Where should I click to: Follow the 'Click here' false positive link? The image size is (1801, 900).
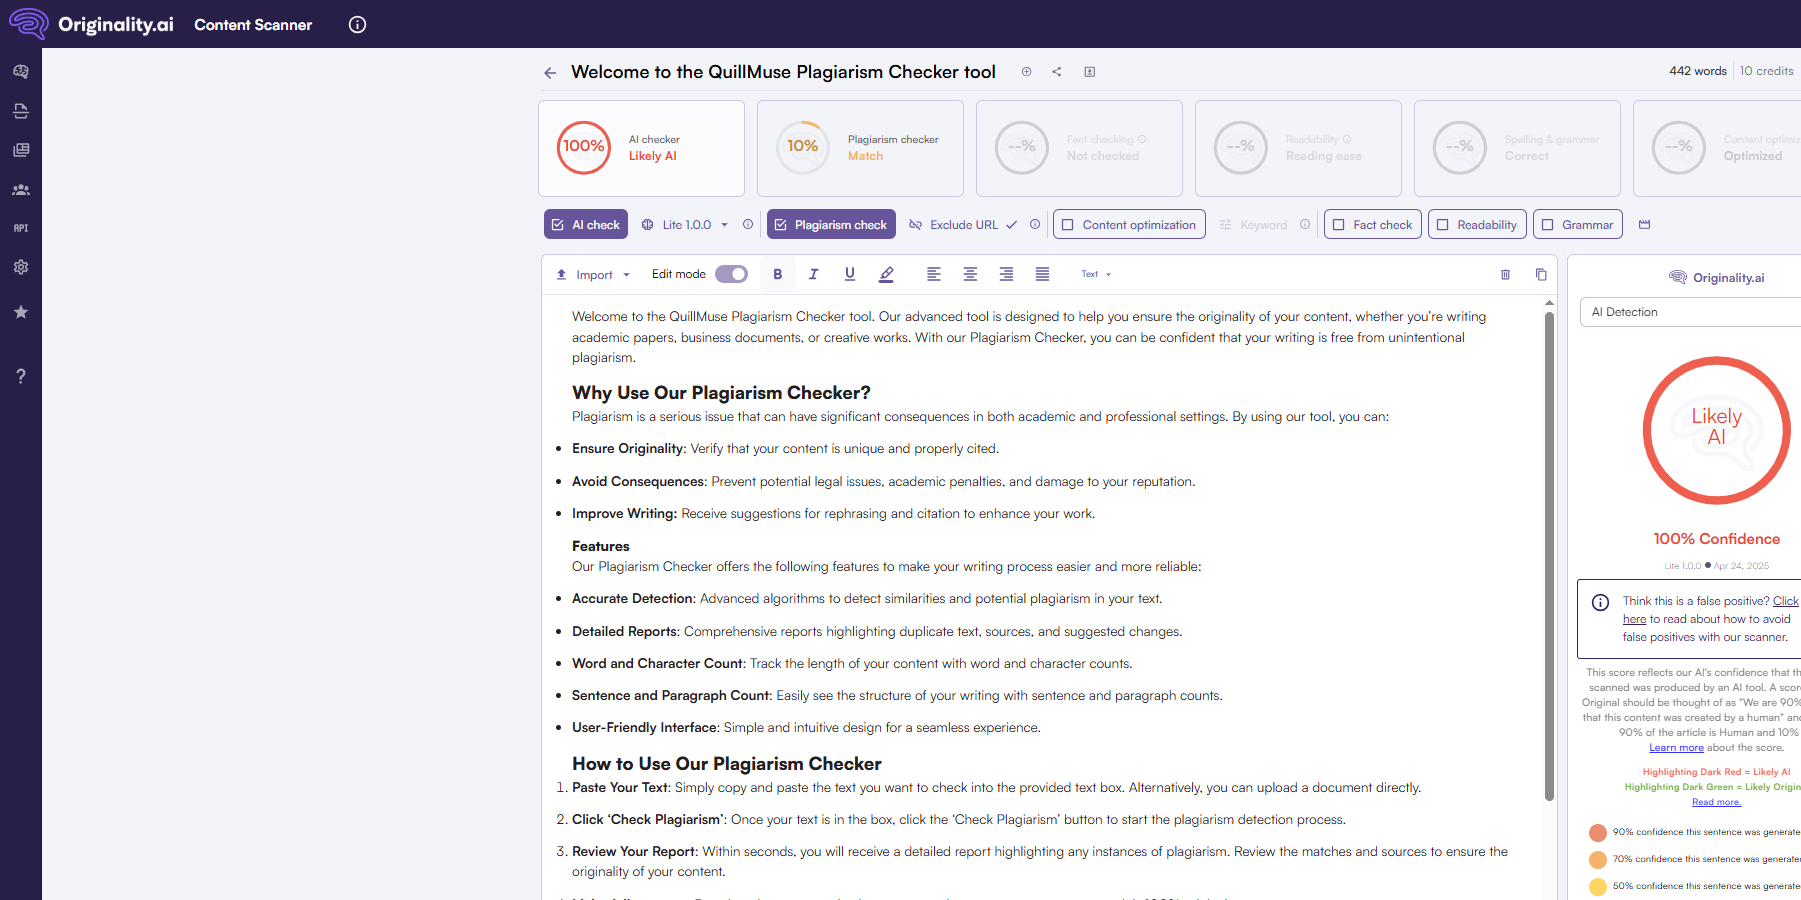point(1785,601)
